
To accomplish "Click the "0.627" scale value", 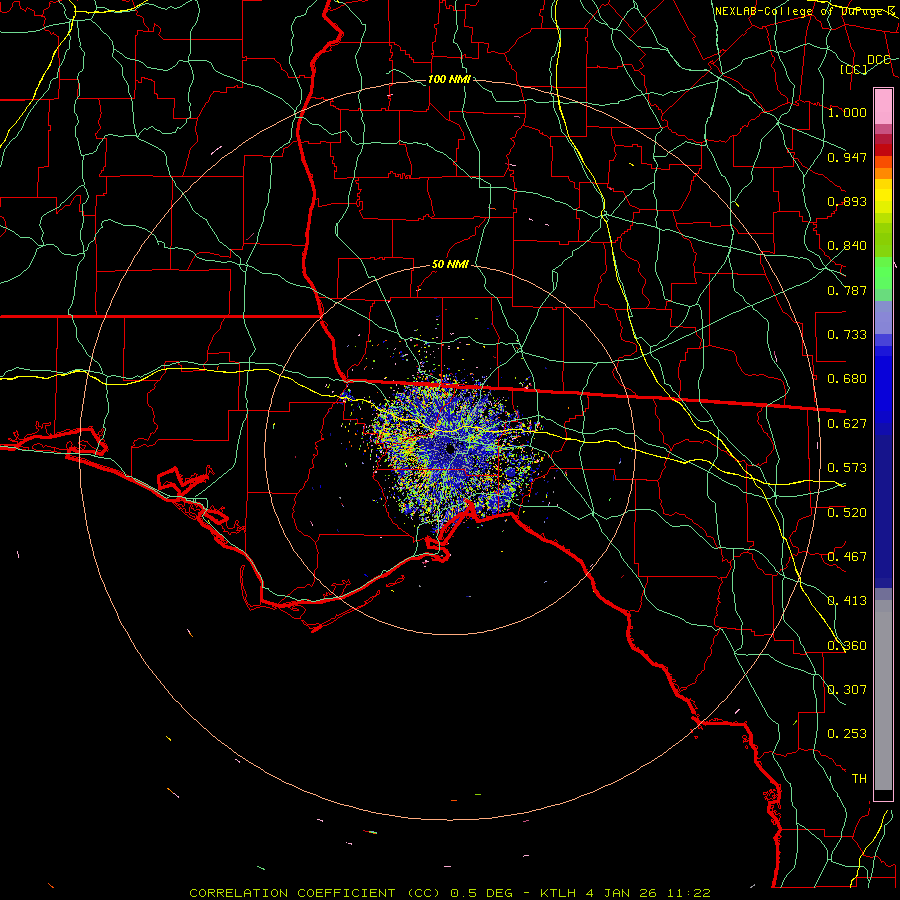I will point(847,424).
